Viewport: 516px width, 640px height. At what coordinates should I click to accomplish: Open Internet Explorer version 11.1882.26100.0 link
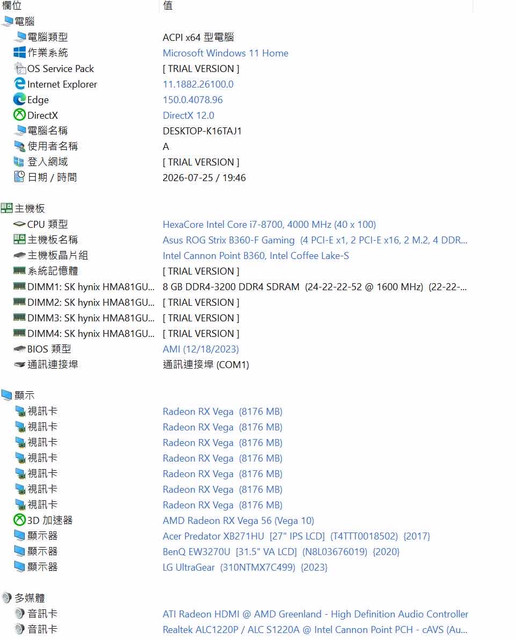tap(198, 84)
